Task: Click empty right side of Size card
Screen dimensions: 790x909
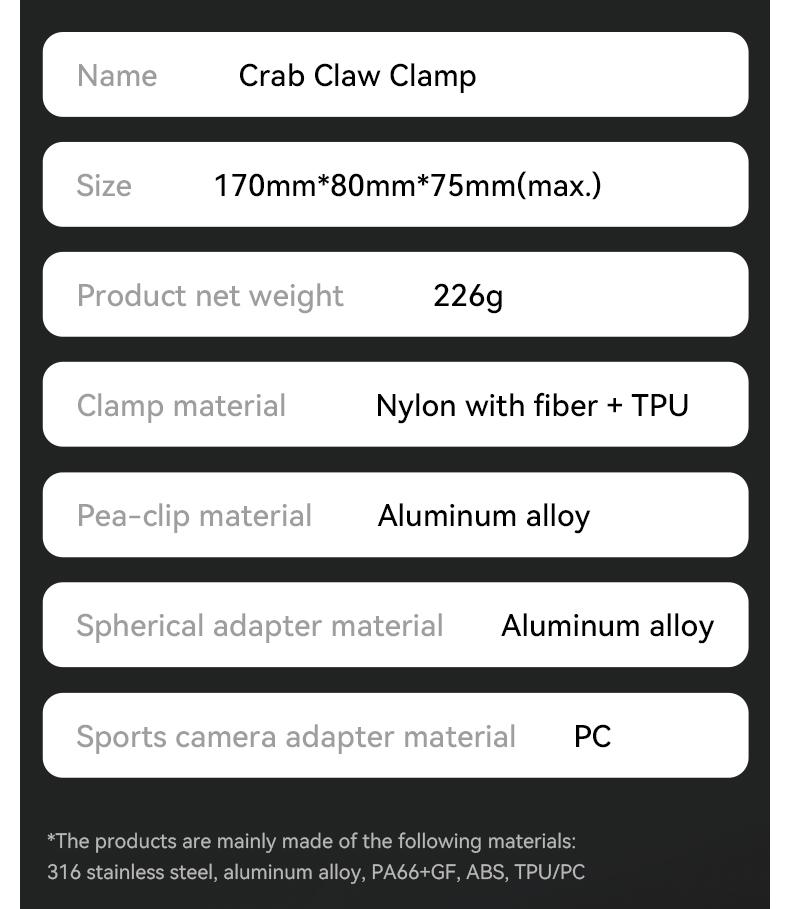Action: (x=675, y=185)
